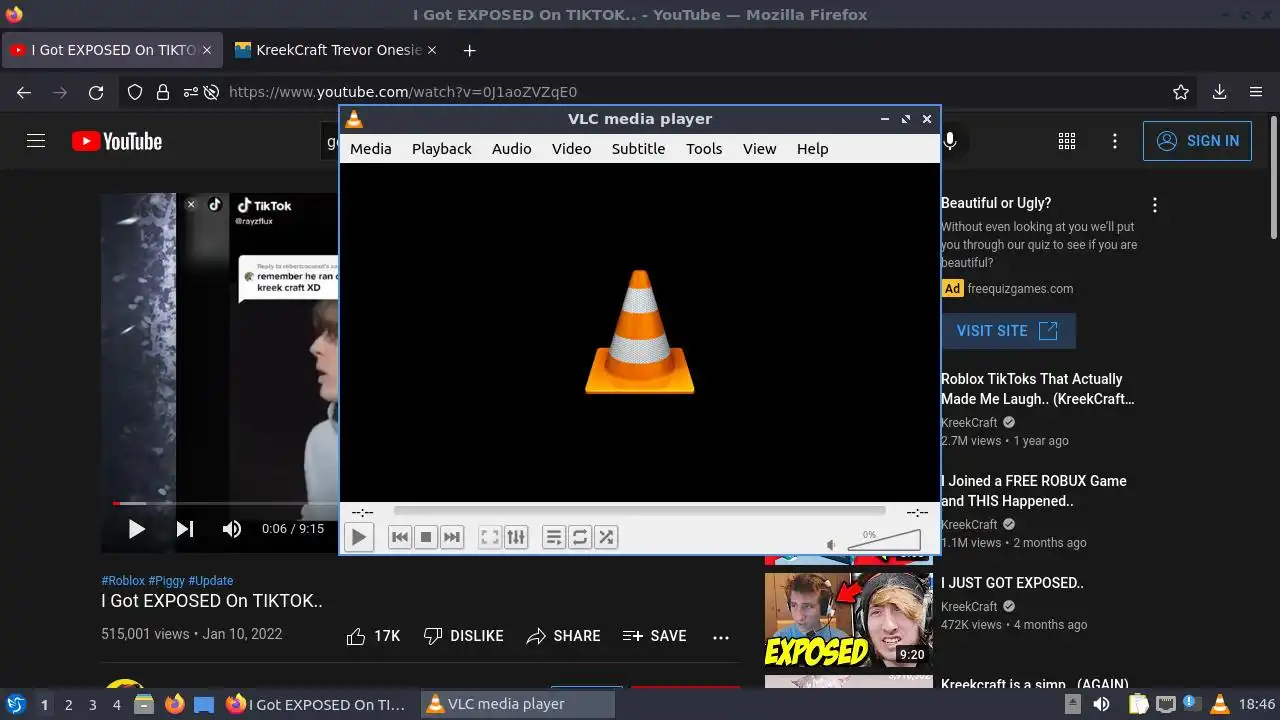The image size is (1280, 720).
Task: Open VLC Help menu
Action: tap(812, 148)
